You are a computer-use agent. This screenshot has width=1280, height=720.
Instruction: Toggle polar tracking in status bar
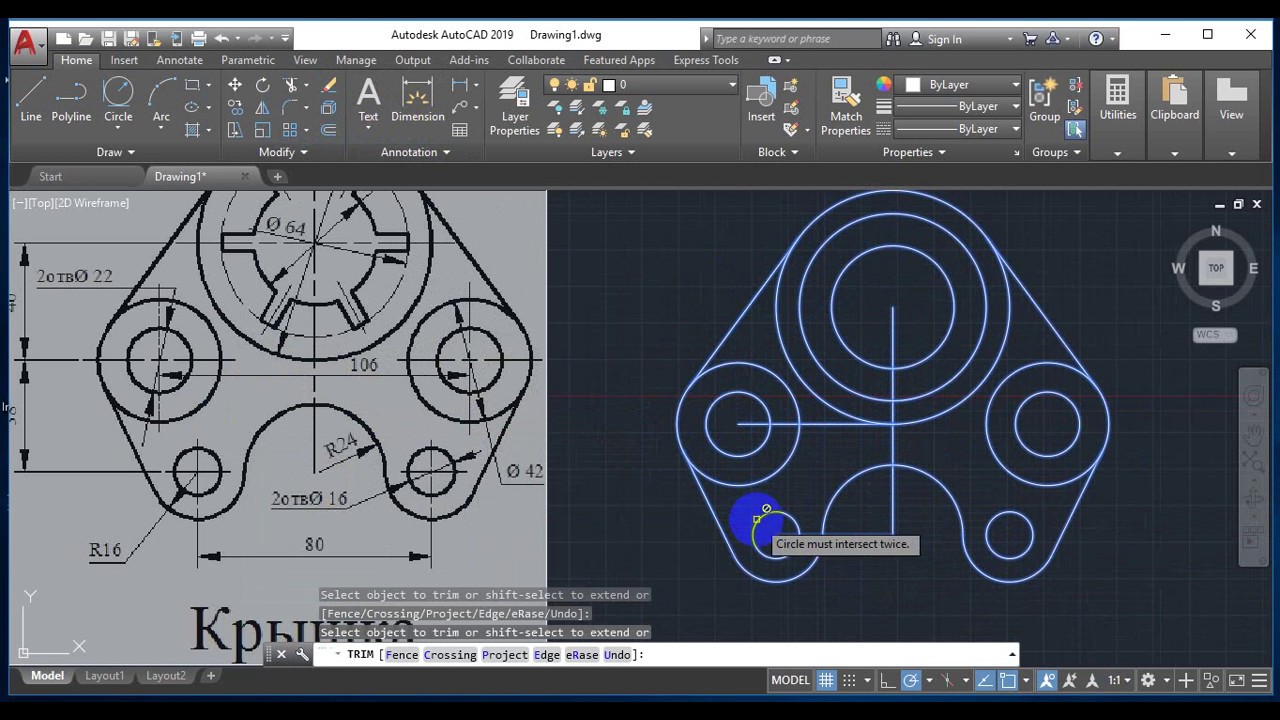911,680
